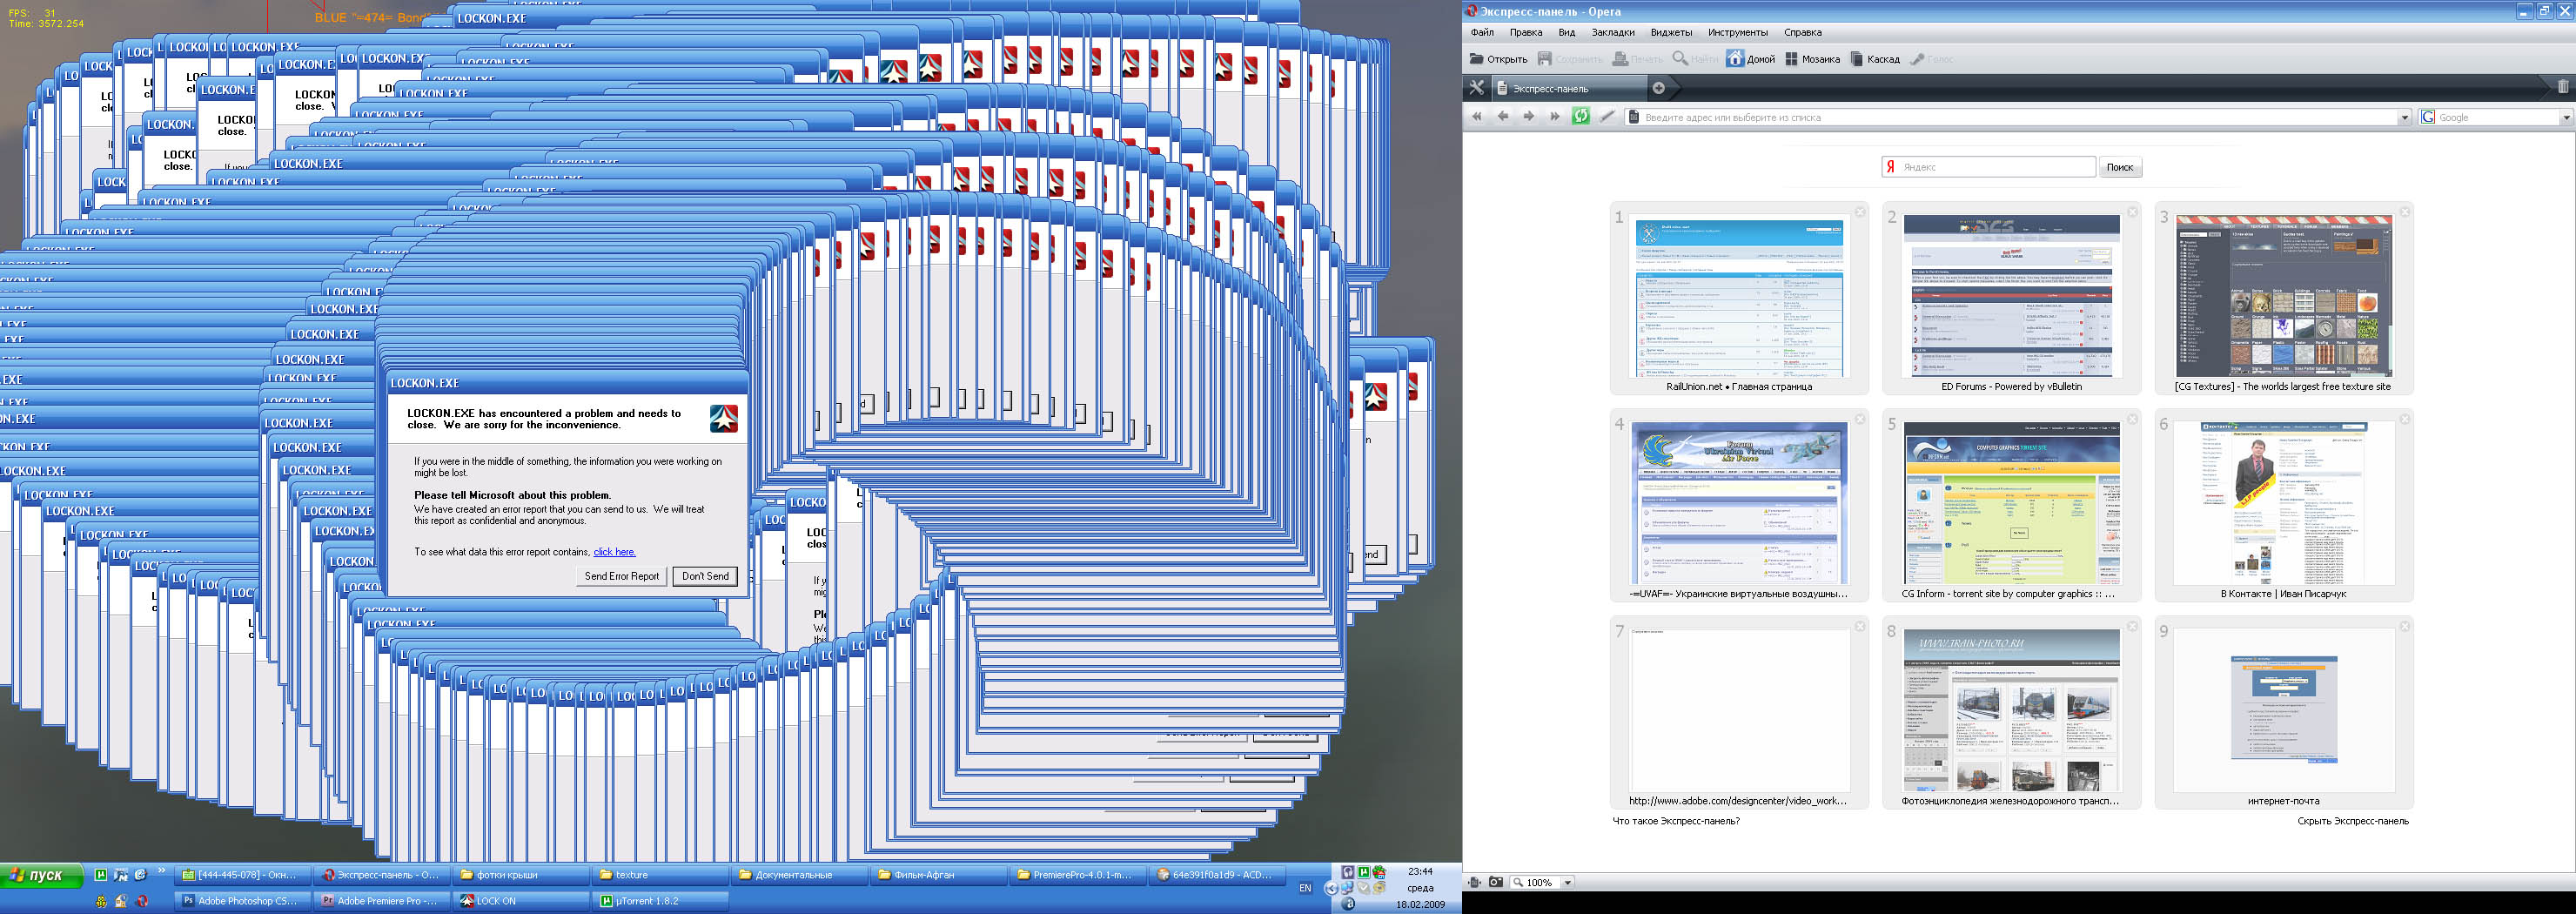Click the fast-forward navigation arrow in Opera
The image size is (2576, 914).
pyautogui.click(x=1554, y=117)
